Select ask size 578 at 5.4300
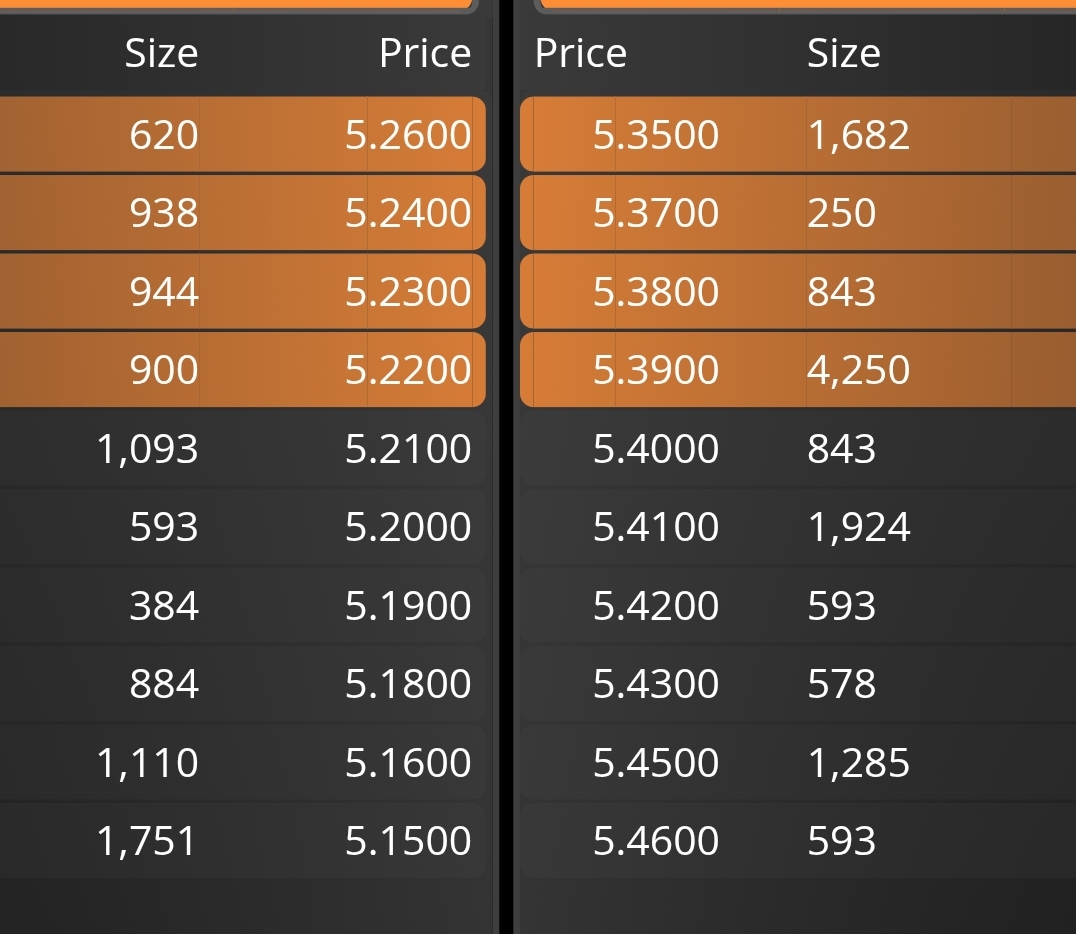The width and height of the screenshot is (1076, 934). [842, 684]
